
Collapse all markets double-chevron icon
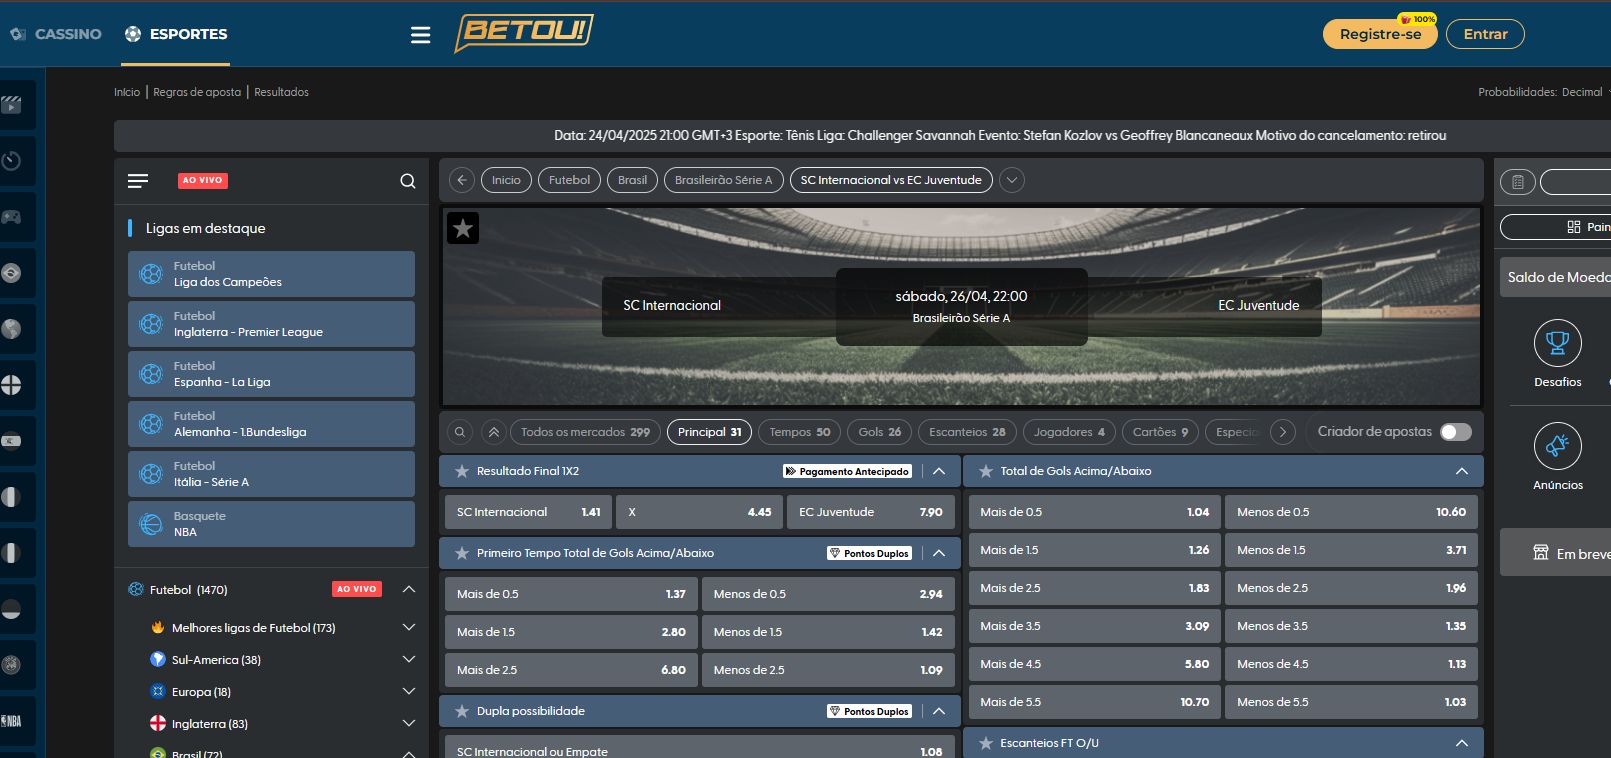(494, 432)
